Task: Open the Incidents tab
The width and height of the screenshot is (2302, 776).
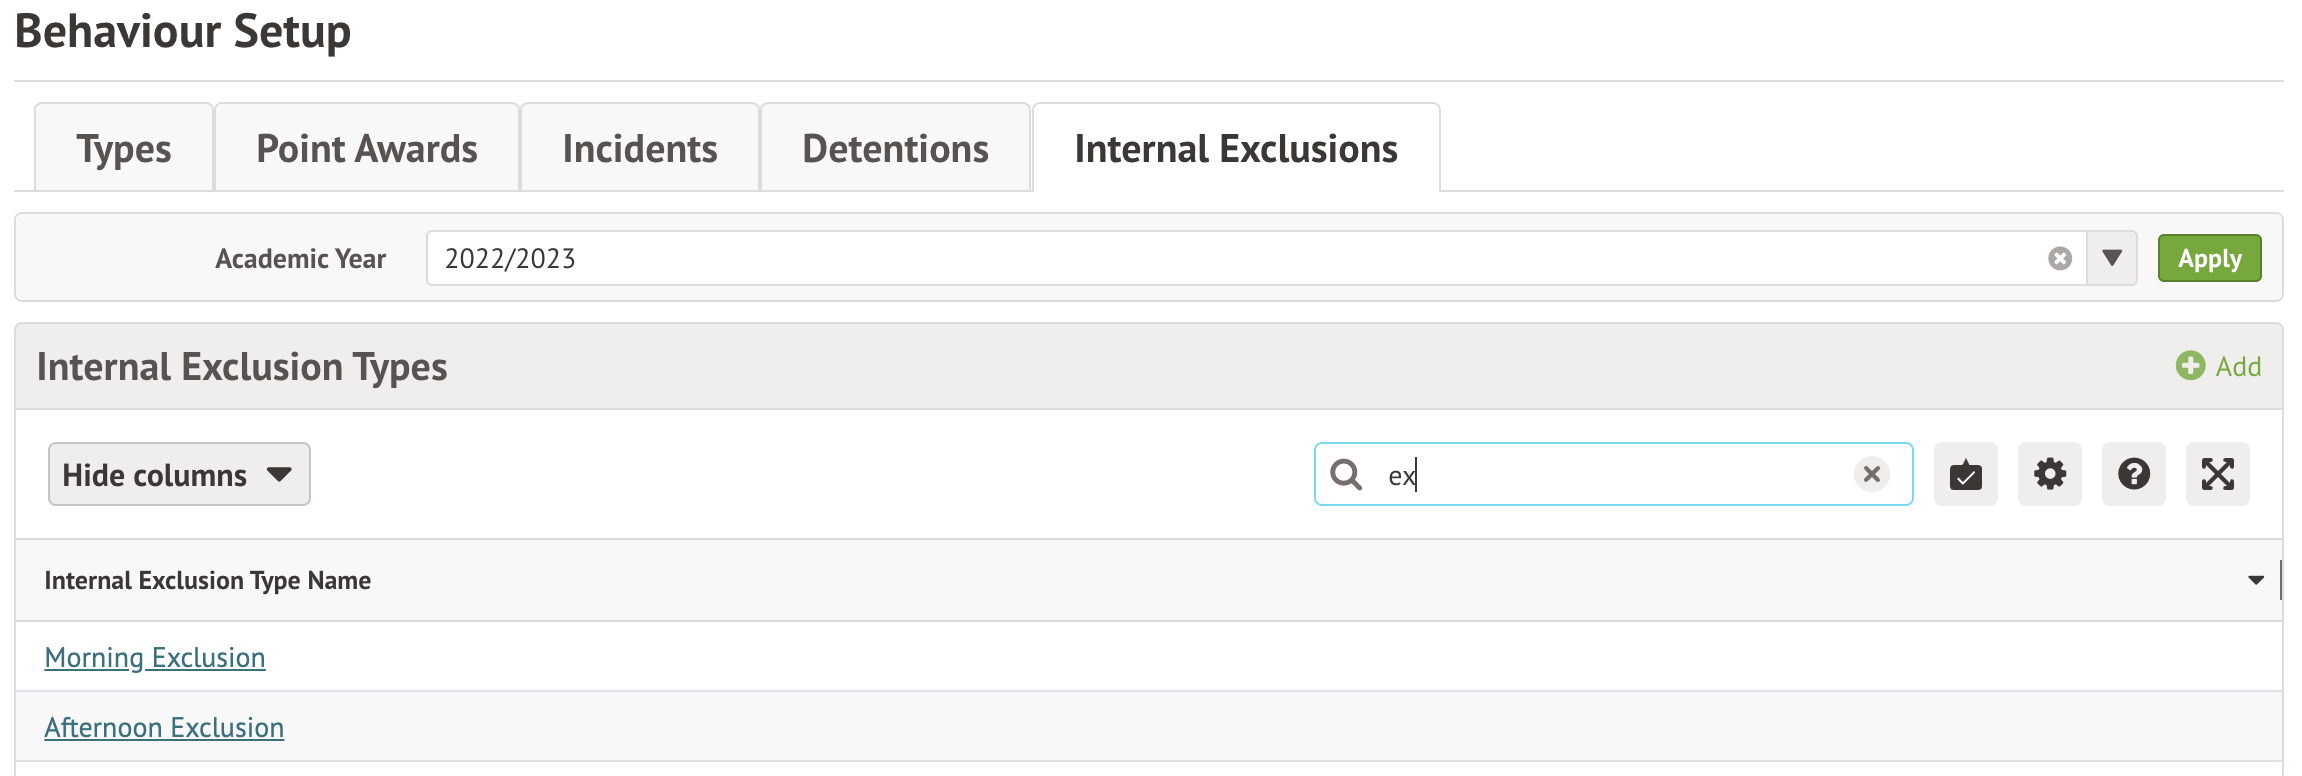Action: [x=640, y=149]
